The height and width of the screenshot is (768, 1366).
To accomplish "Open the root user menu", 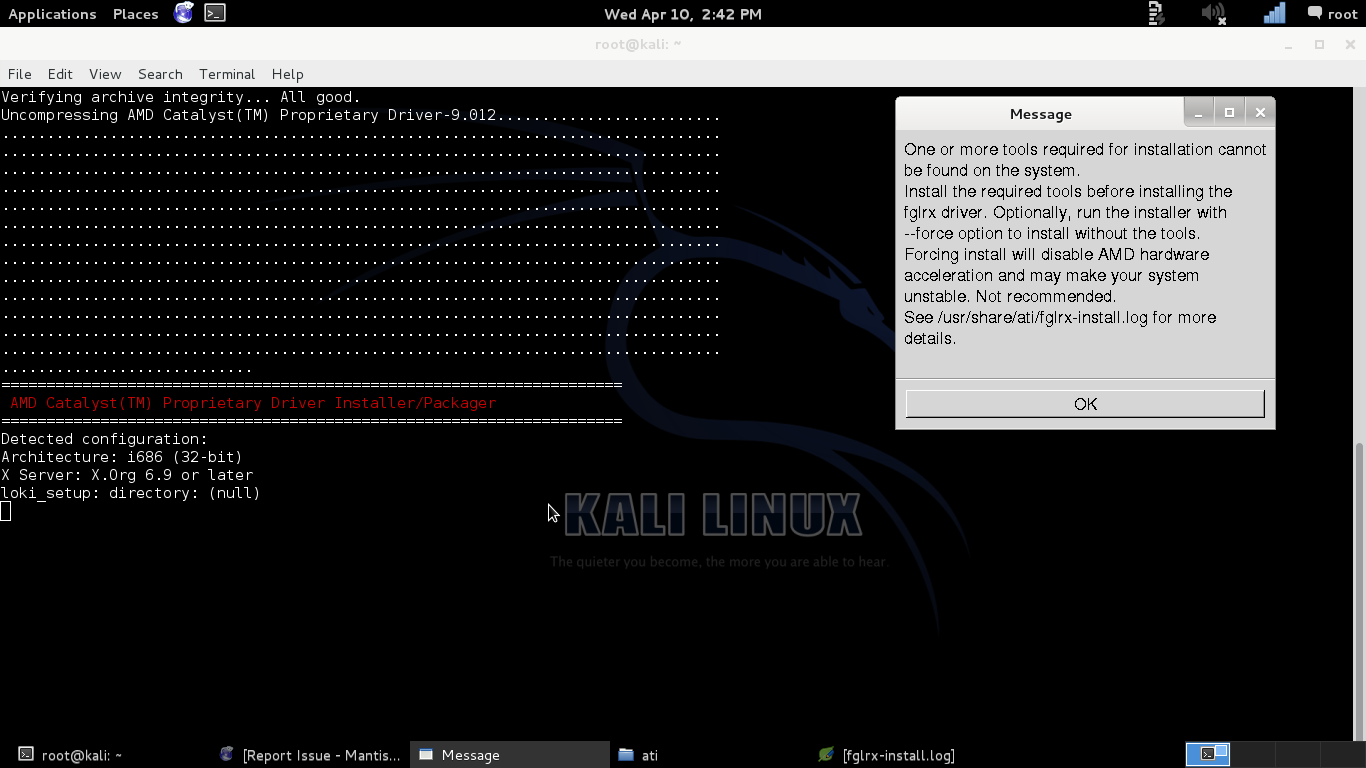I will pos(1332,14).
